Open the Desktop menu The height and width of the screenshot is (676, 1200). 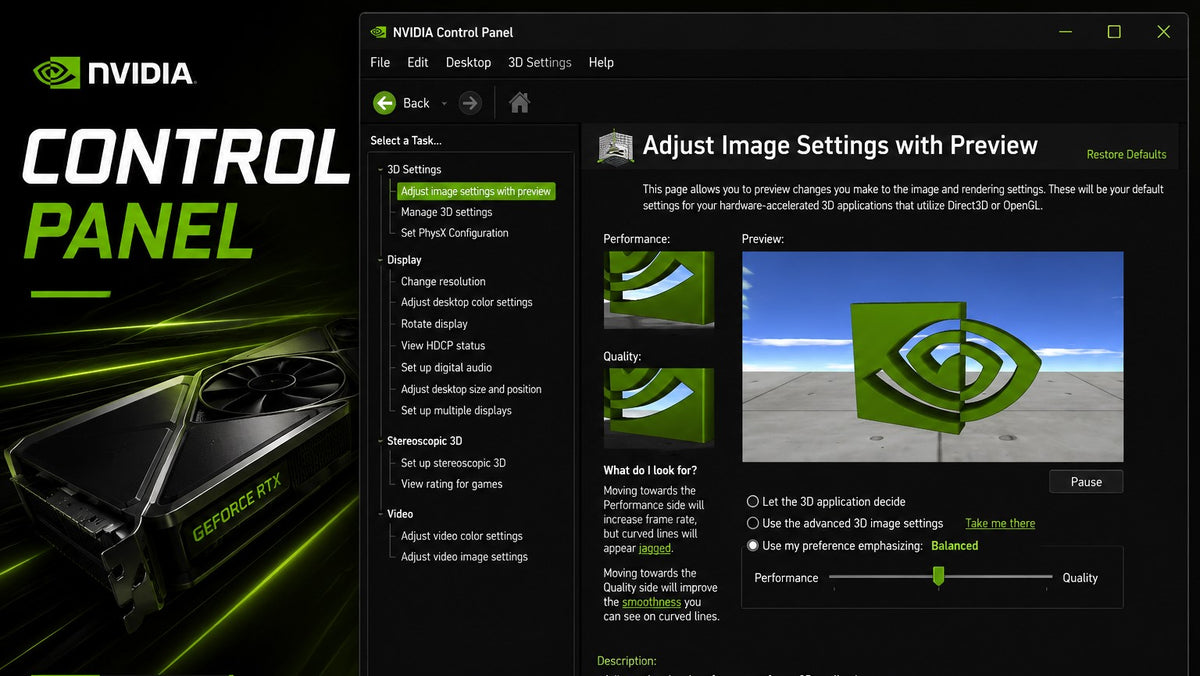[x=468, y=62]
